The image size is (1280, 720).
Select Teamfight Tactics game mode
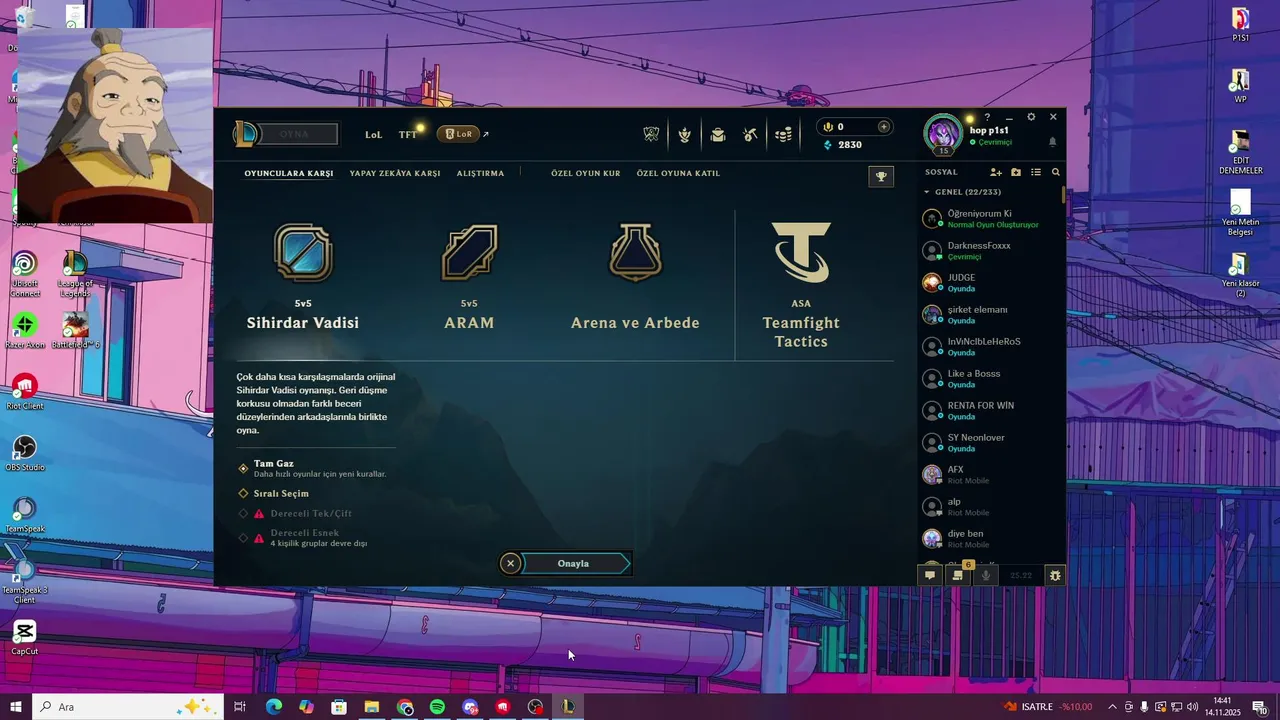tap(801, 284)
